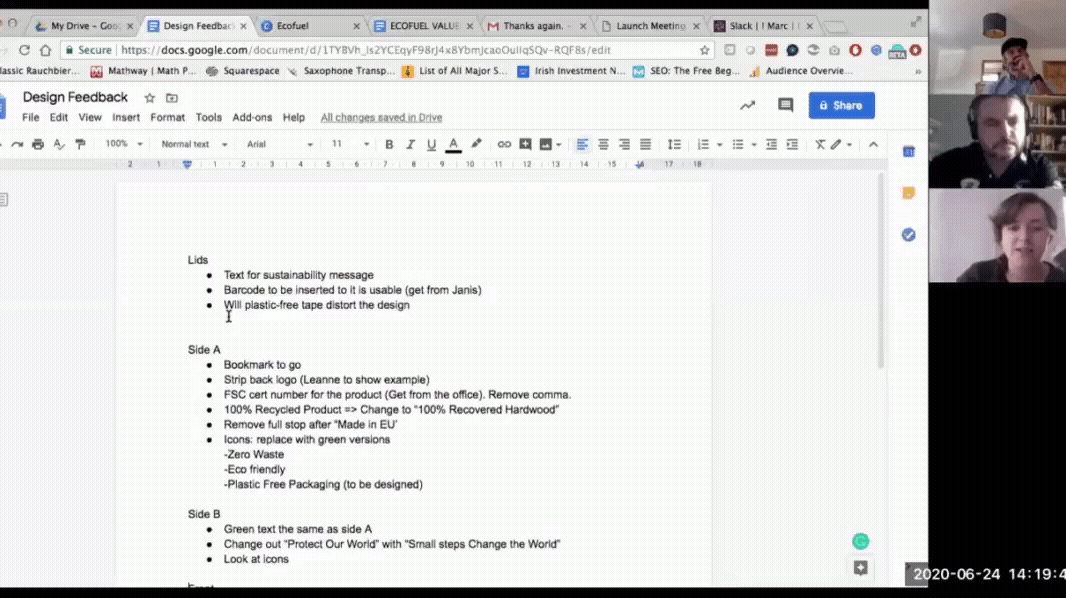This screenshot has height=598, width=1066.
Task: Open the View menu
Action: pyautogui.click(x=90, y=118)
